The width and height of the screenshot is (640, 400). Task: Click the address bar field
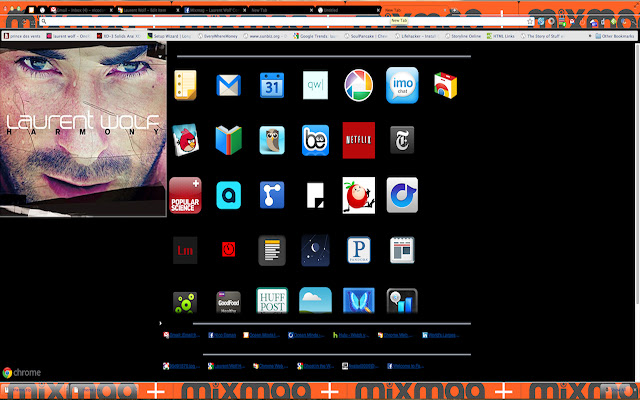tap(286, 21)
